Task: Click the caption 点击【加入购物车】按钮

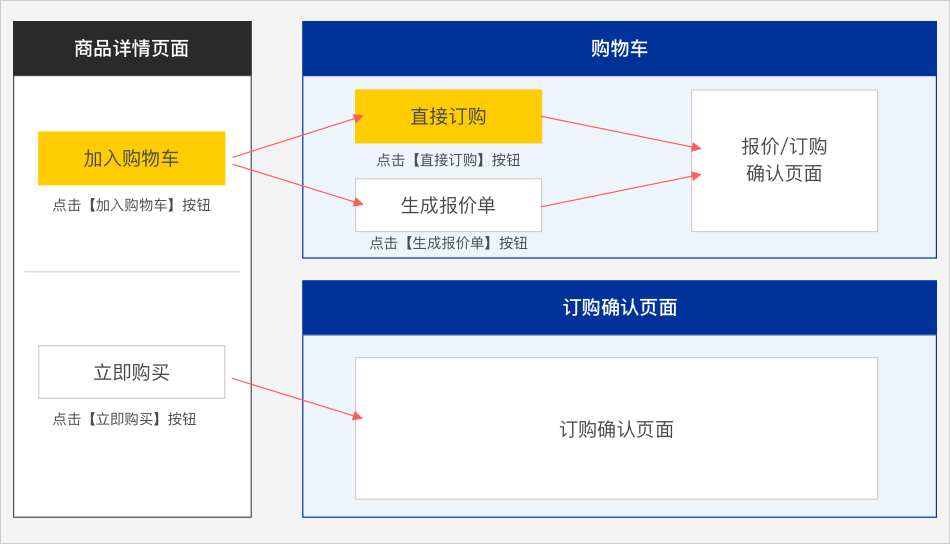Action: coord(131,205)
